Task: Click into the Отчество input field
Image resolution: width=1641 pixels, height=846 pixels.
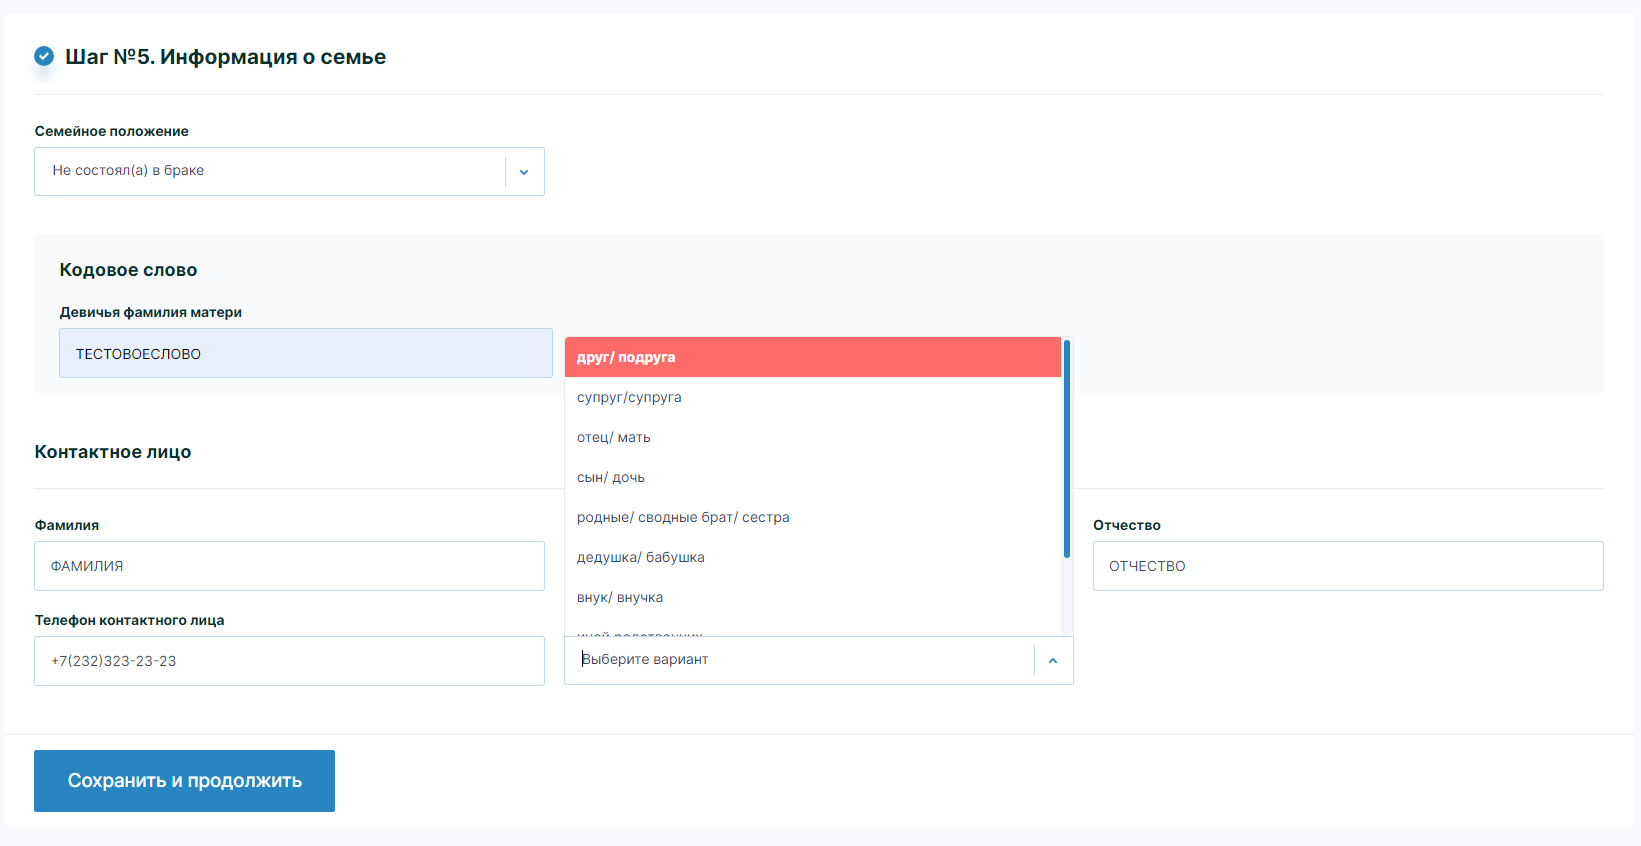Action: pos(1347,566)
